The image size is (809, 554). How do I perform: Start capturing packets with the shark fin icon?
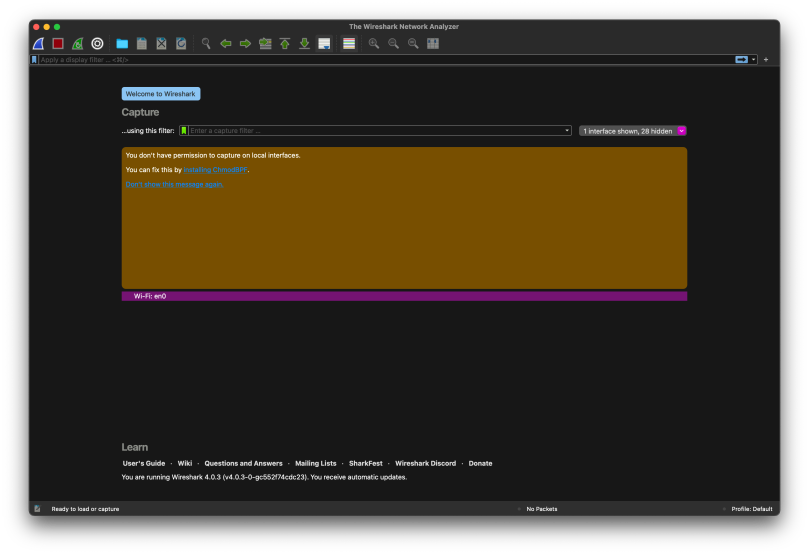click(x=39, y=44)
